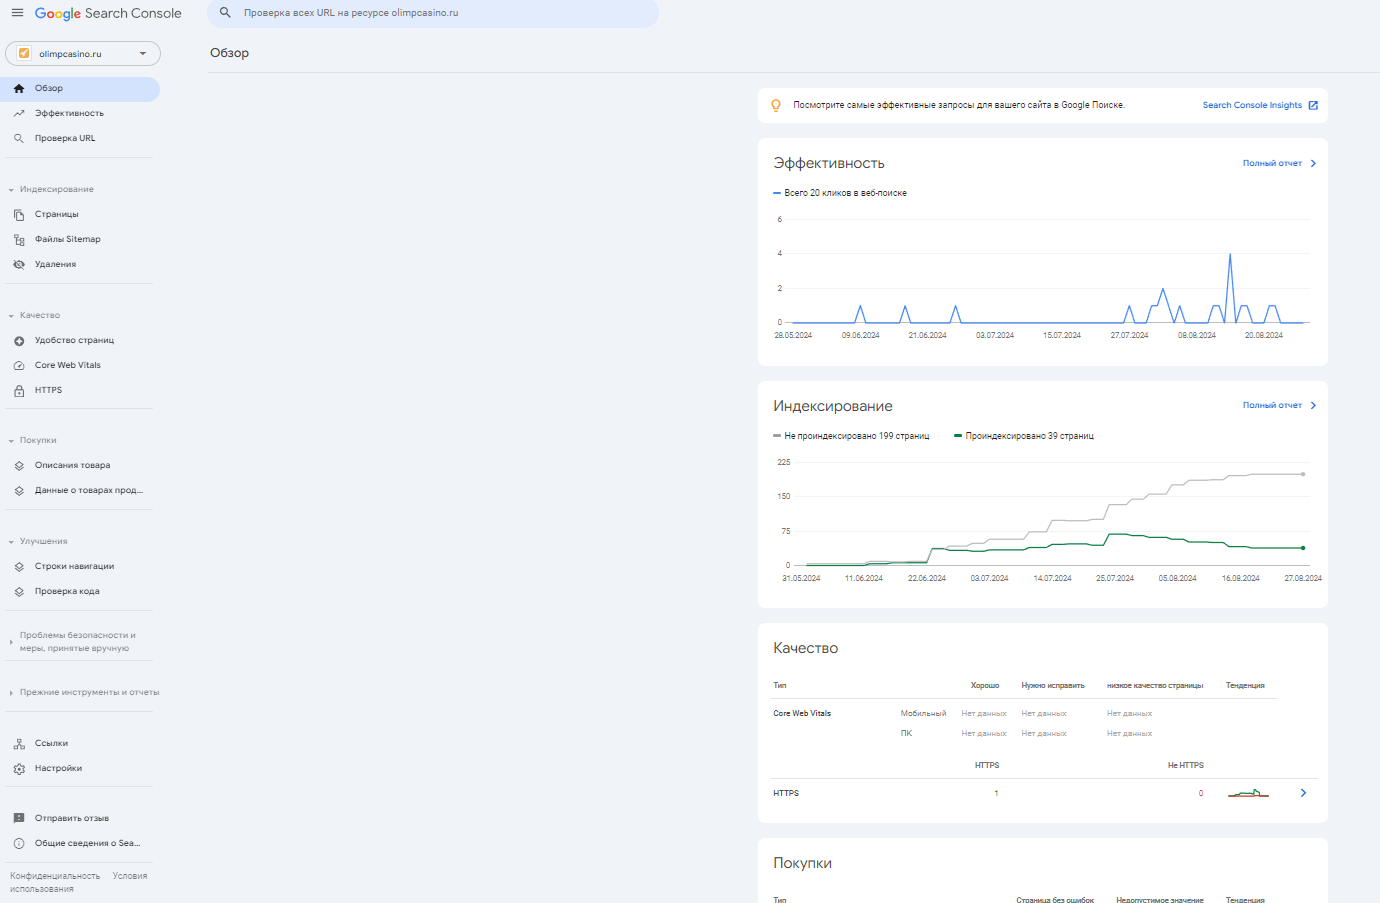1380x903 pixels.
Task: Click the Core Web Vitals gauge icon
Action: click(x=19, y=366)
